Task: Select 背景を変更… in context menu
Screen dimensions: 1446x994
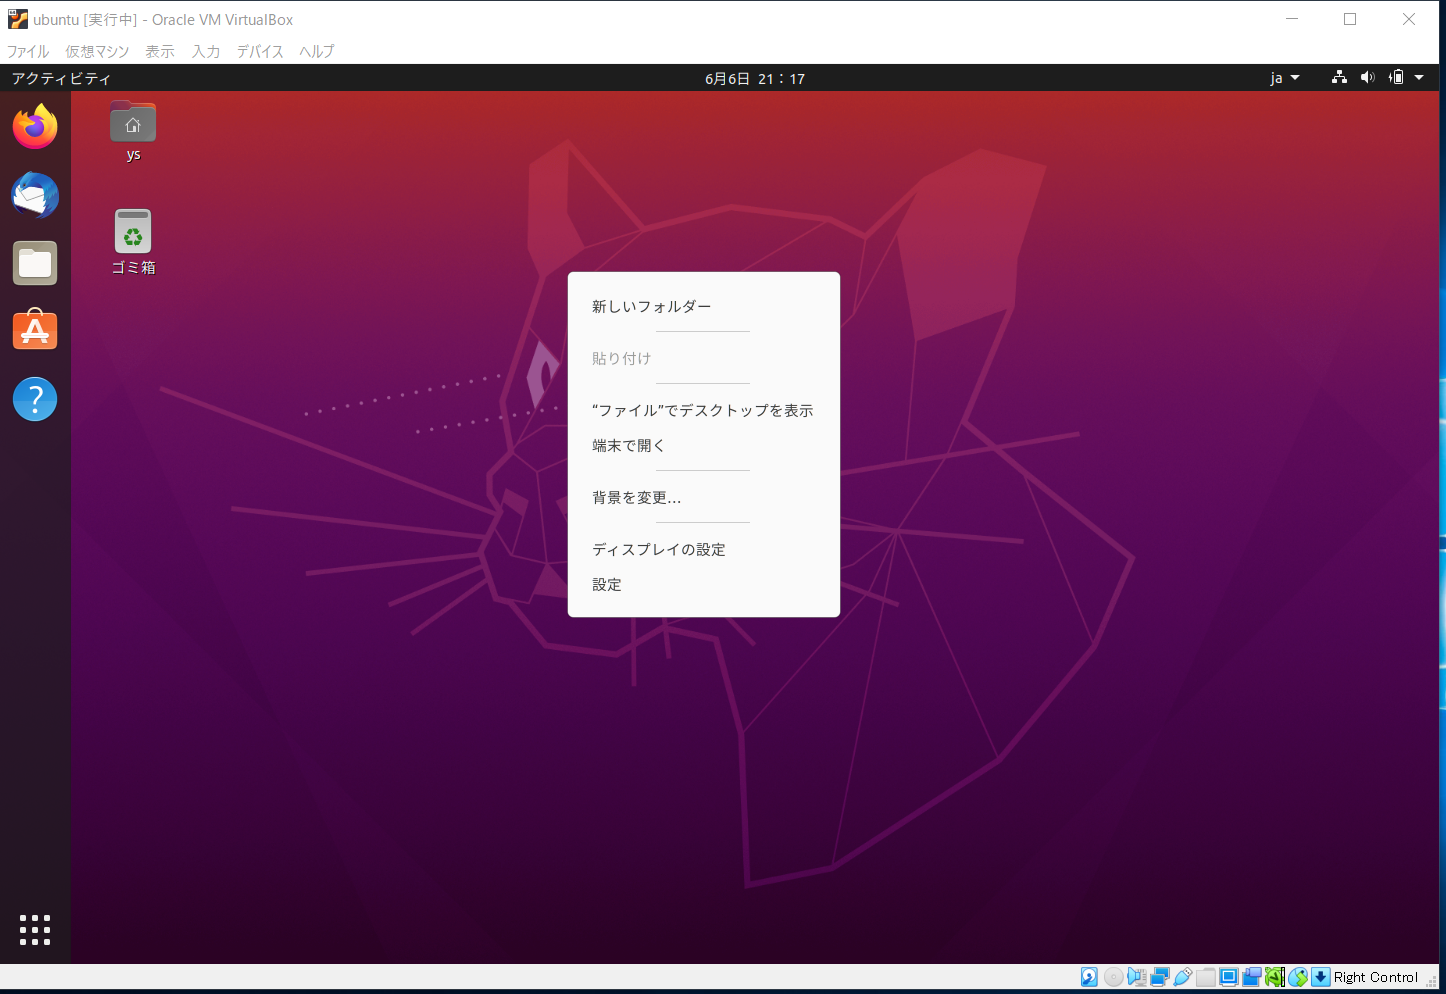Action: 704,497
